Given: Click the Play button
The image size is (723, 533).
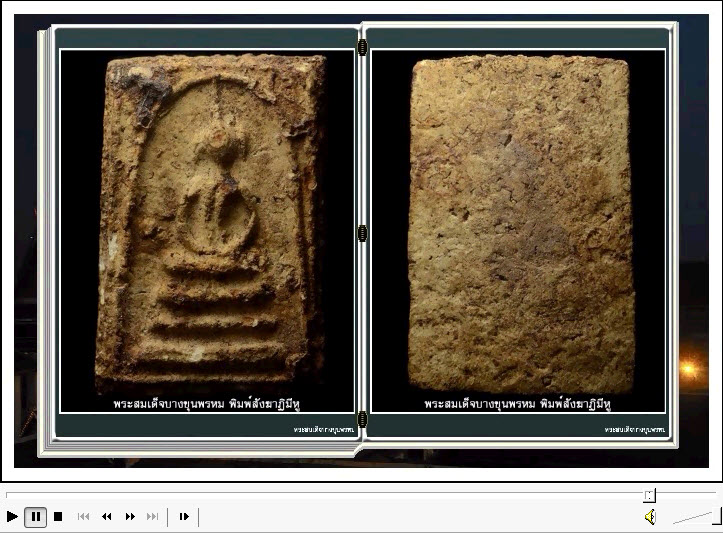Looking at the screenshot, I should coord(12,516).
